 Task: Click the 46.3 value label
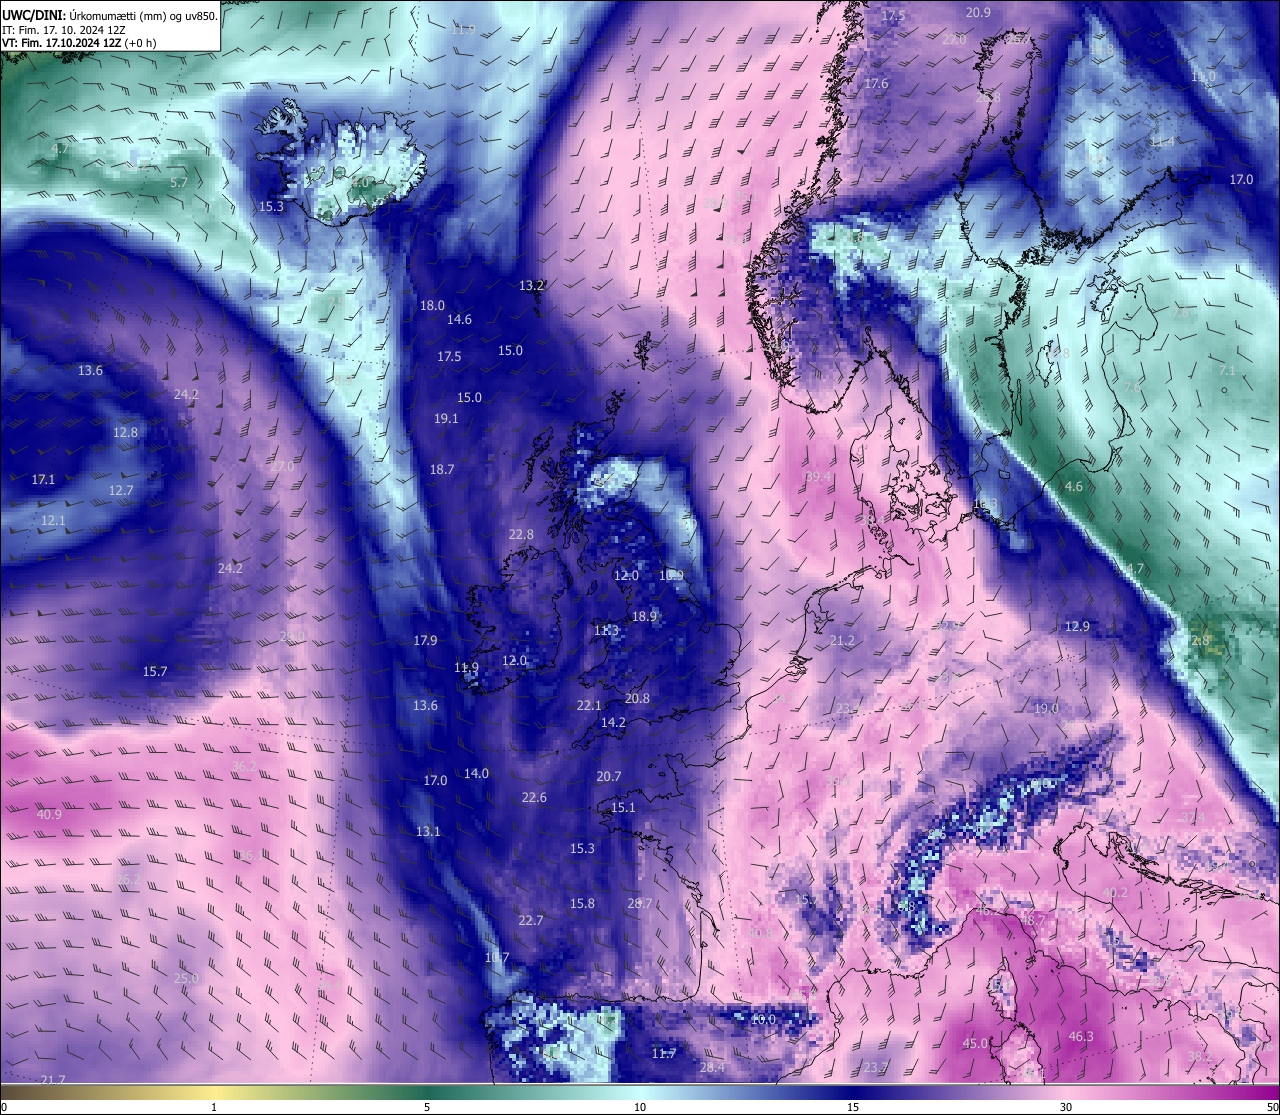(x=1081, y=1037)
